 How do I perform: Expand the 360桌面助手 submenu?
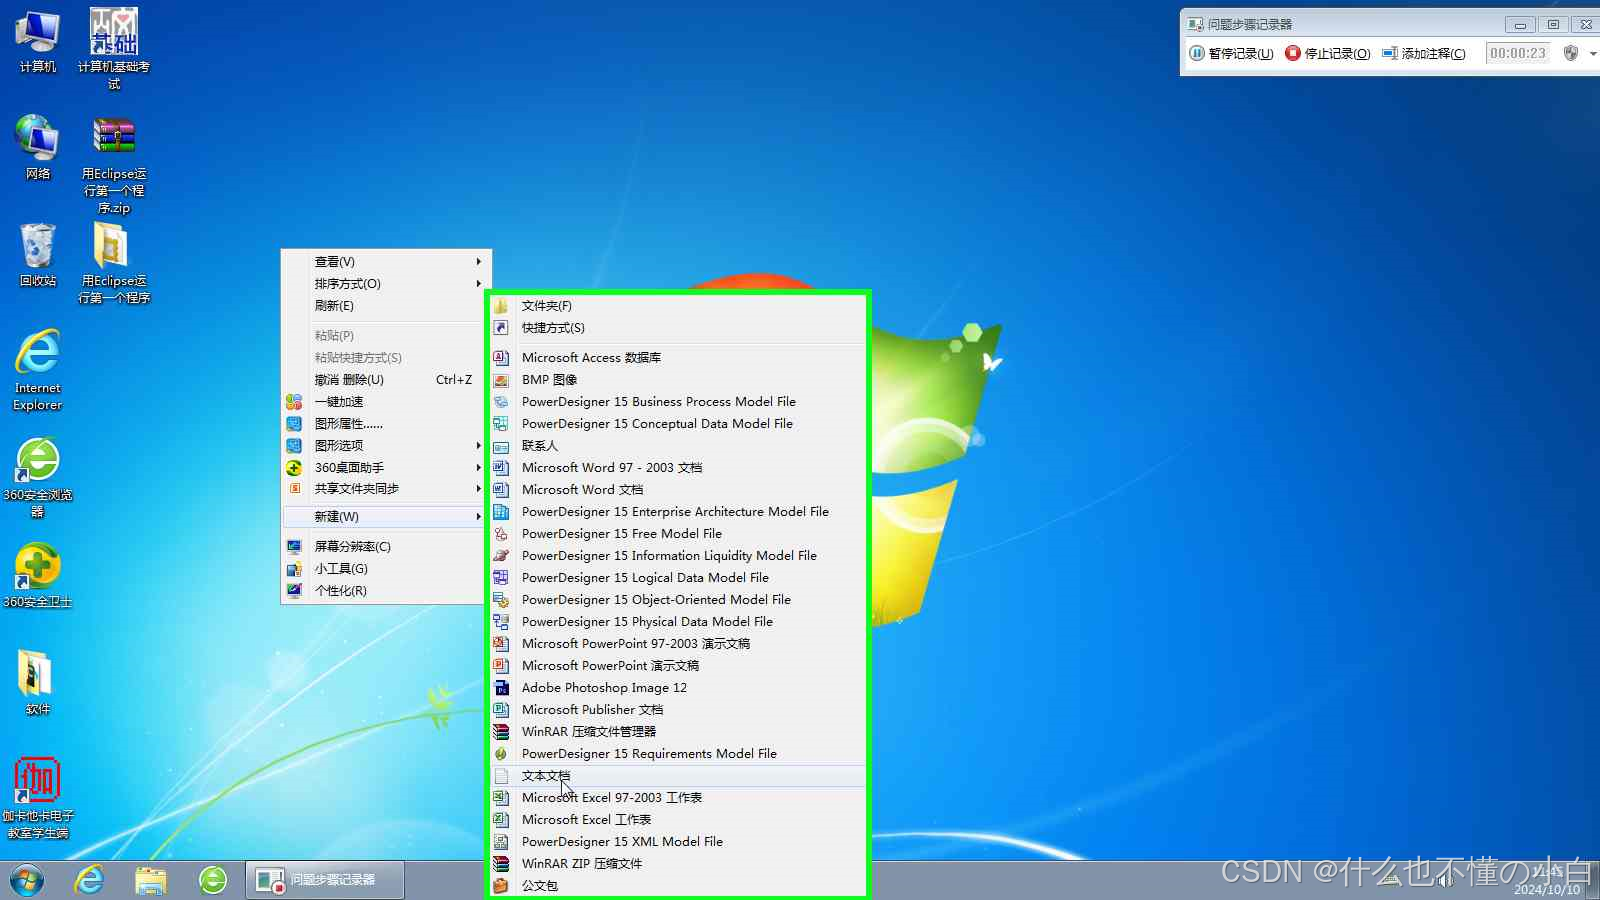point(384,467)
